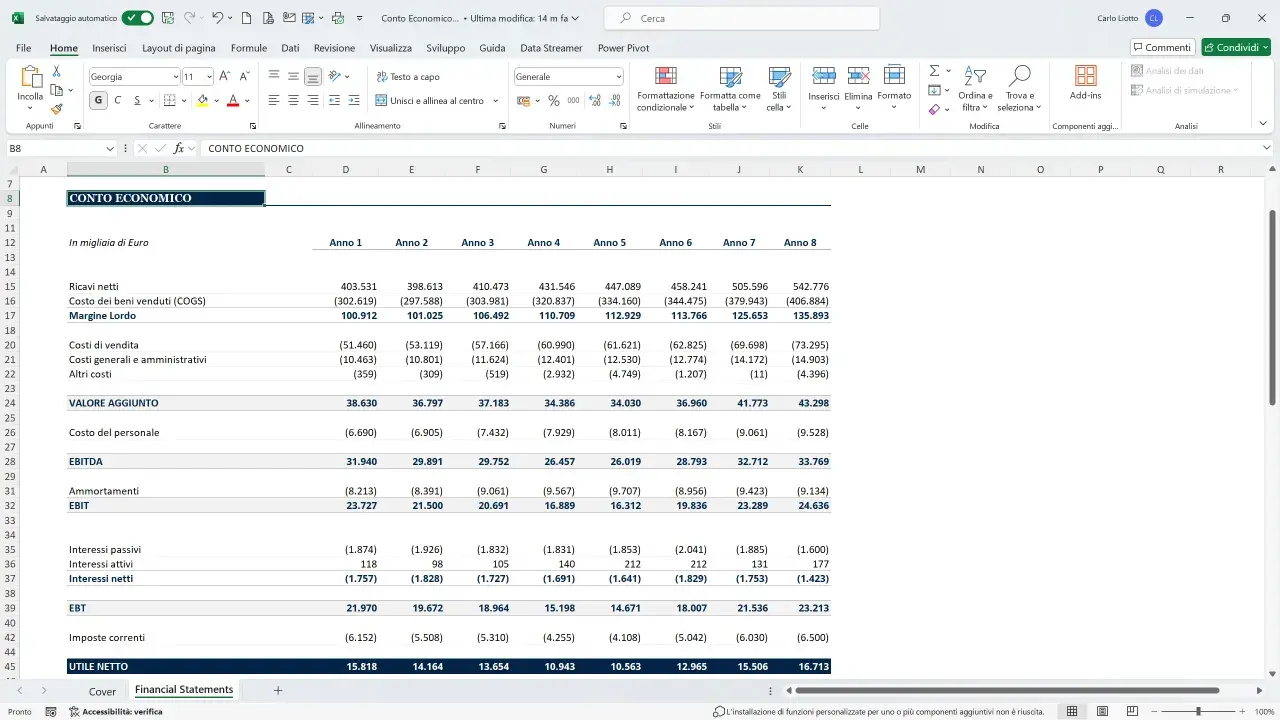1280x720 pixels.
Task: Click the zoom slider in status bar
Action: [1198, 711]
